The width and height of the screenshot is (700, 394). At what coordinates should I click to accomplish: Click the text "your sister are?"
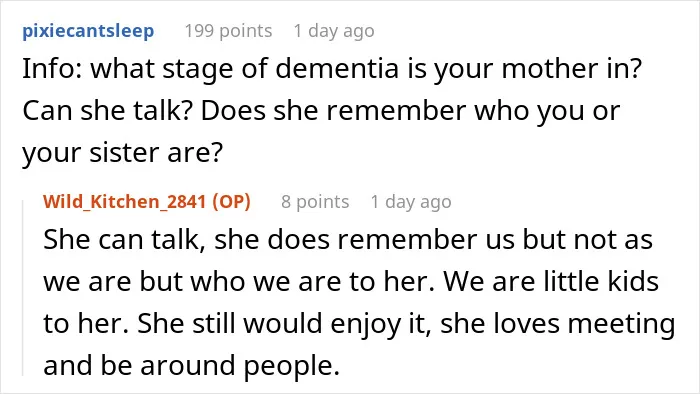122,153
